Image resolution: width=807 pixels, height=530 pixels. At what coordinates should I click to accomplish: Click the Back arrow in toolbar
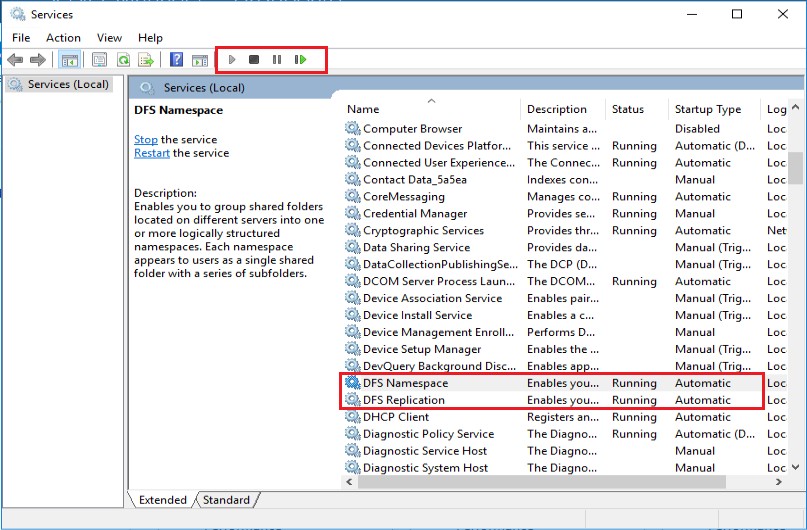pyautogui.click(x=15, y=60)
